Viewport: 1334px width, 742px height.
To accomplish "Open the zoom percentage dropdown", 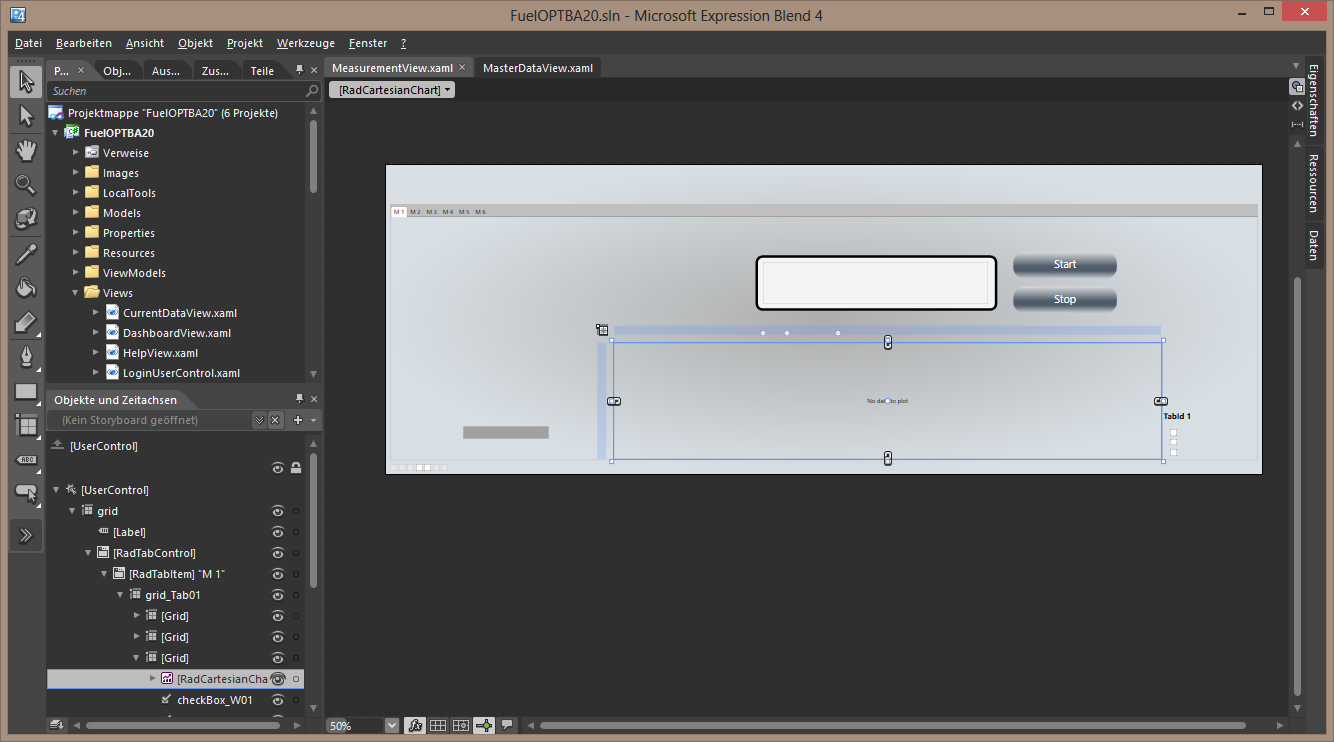I will (391, 725).
